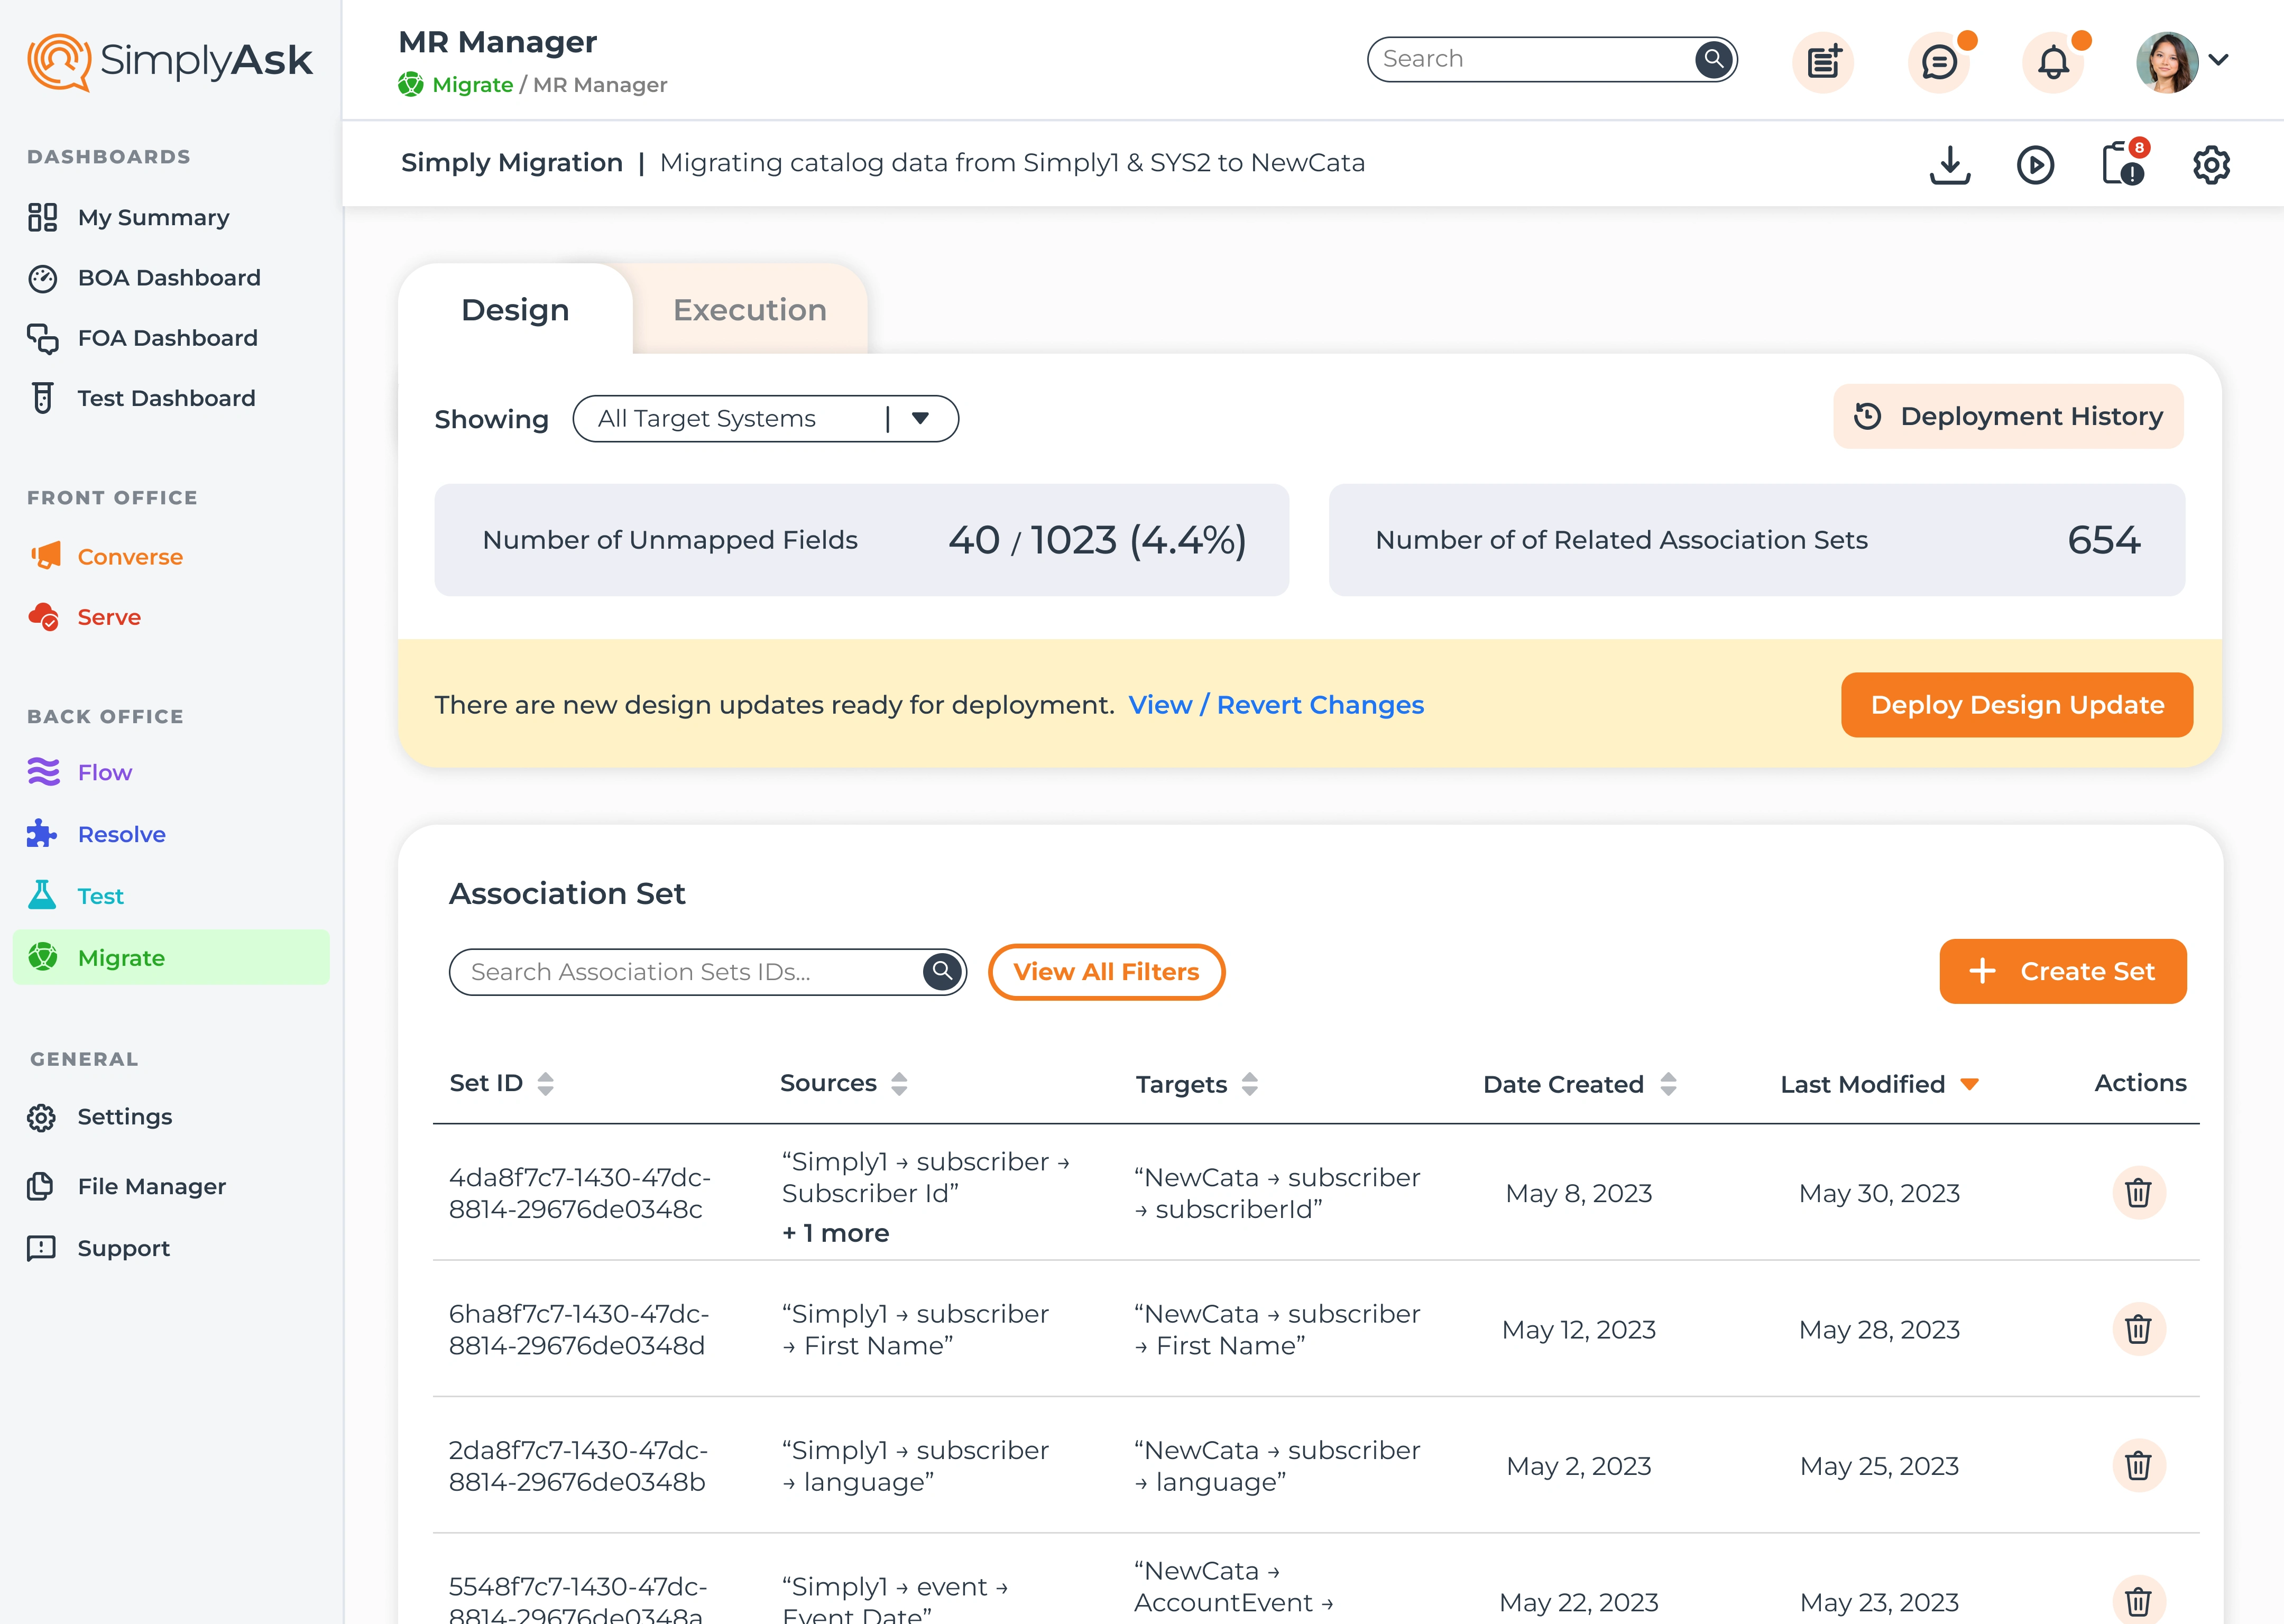This screenshot has height=1624, width=2284.
Task: Open File Manager
Action: tap(151, 1186)
